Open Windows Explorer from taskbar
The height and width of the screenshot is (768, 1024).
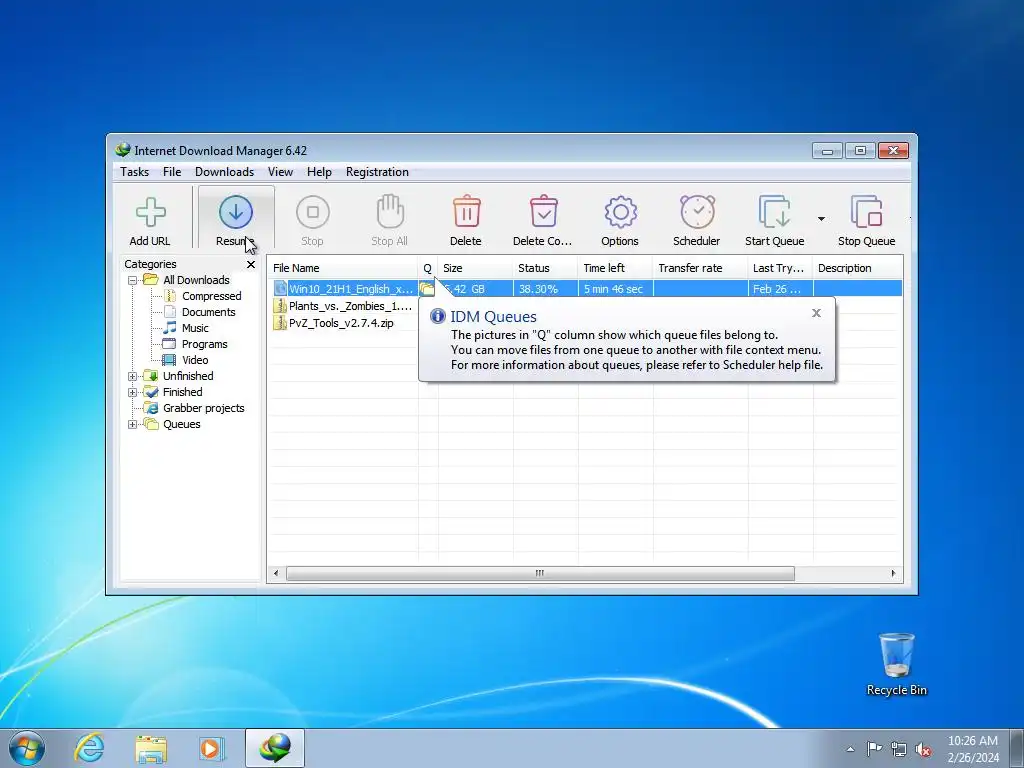pos(151,749)
